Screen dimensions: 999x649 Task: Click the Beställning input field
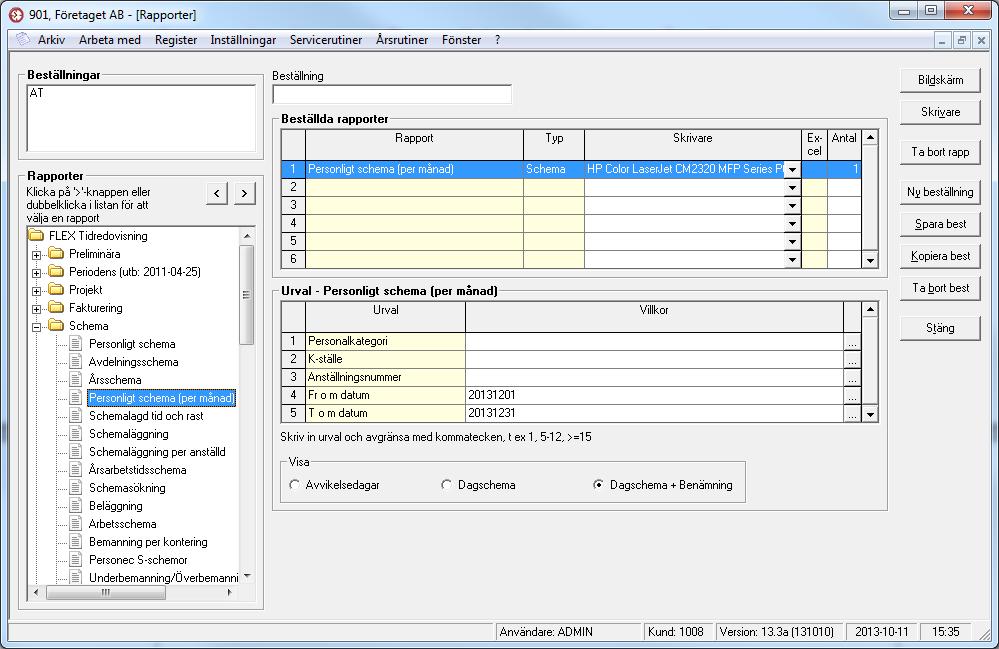[x=392, y=94]
